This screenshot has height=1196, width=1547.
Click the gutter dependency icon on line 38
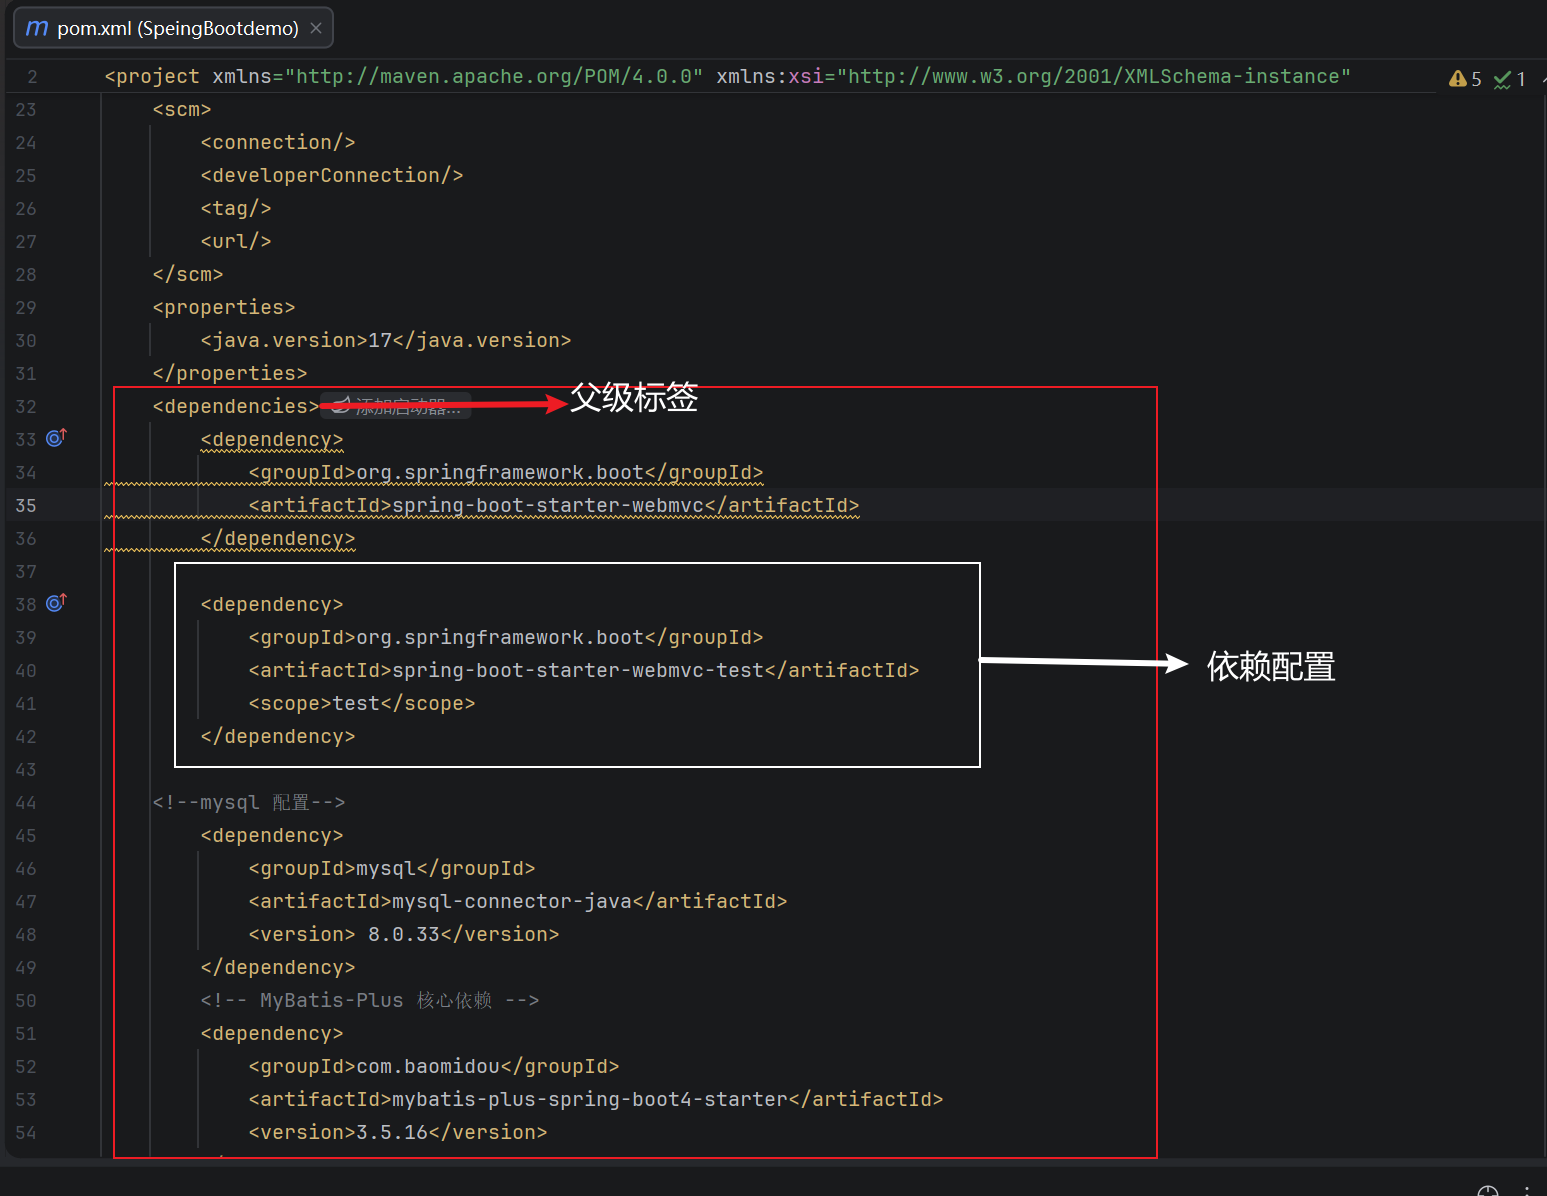coord(56,603)
